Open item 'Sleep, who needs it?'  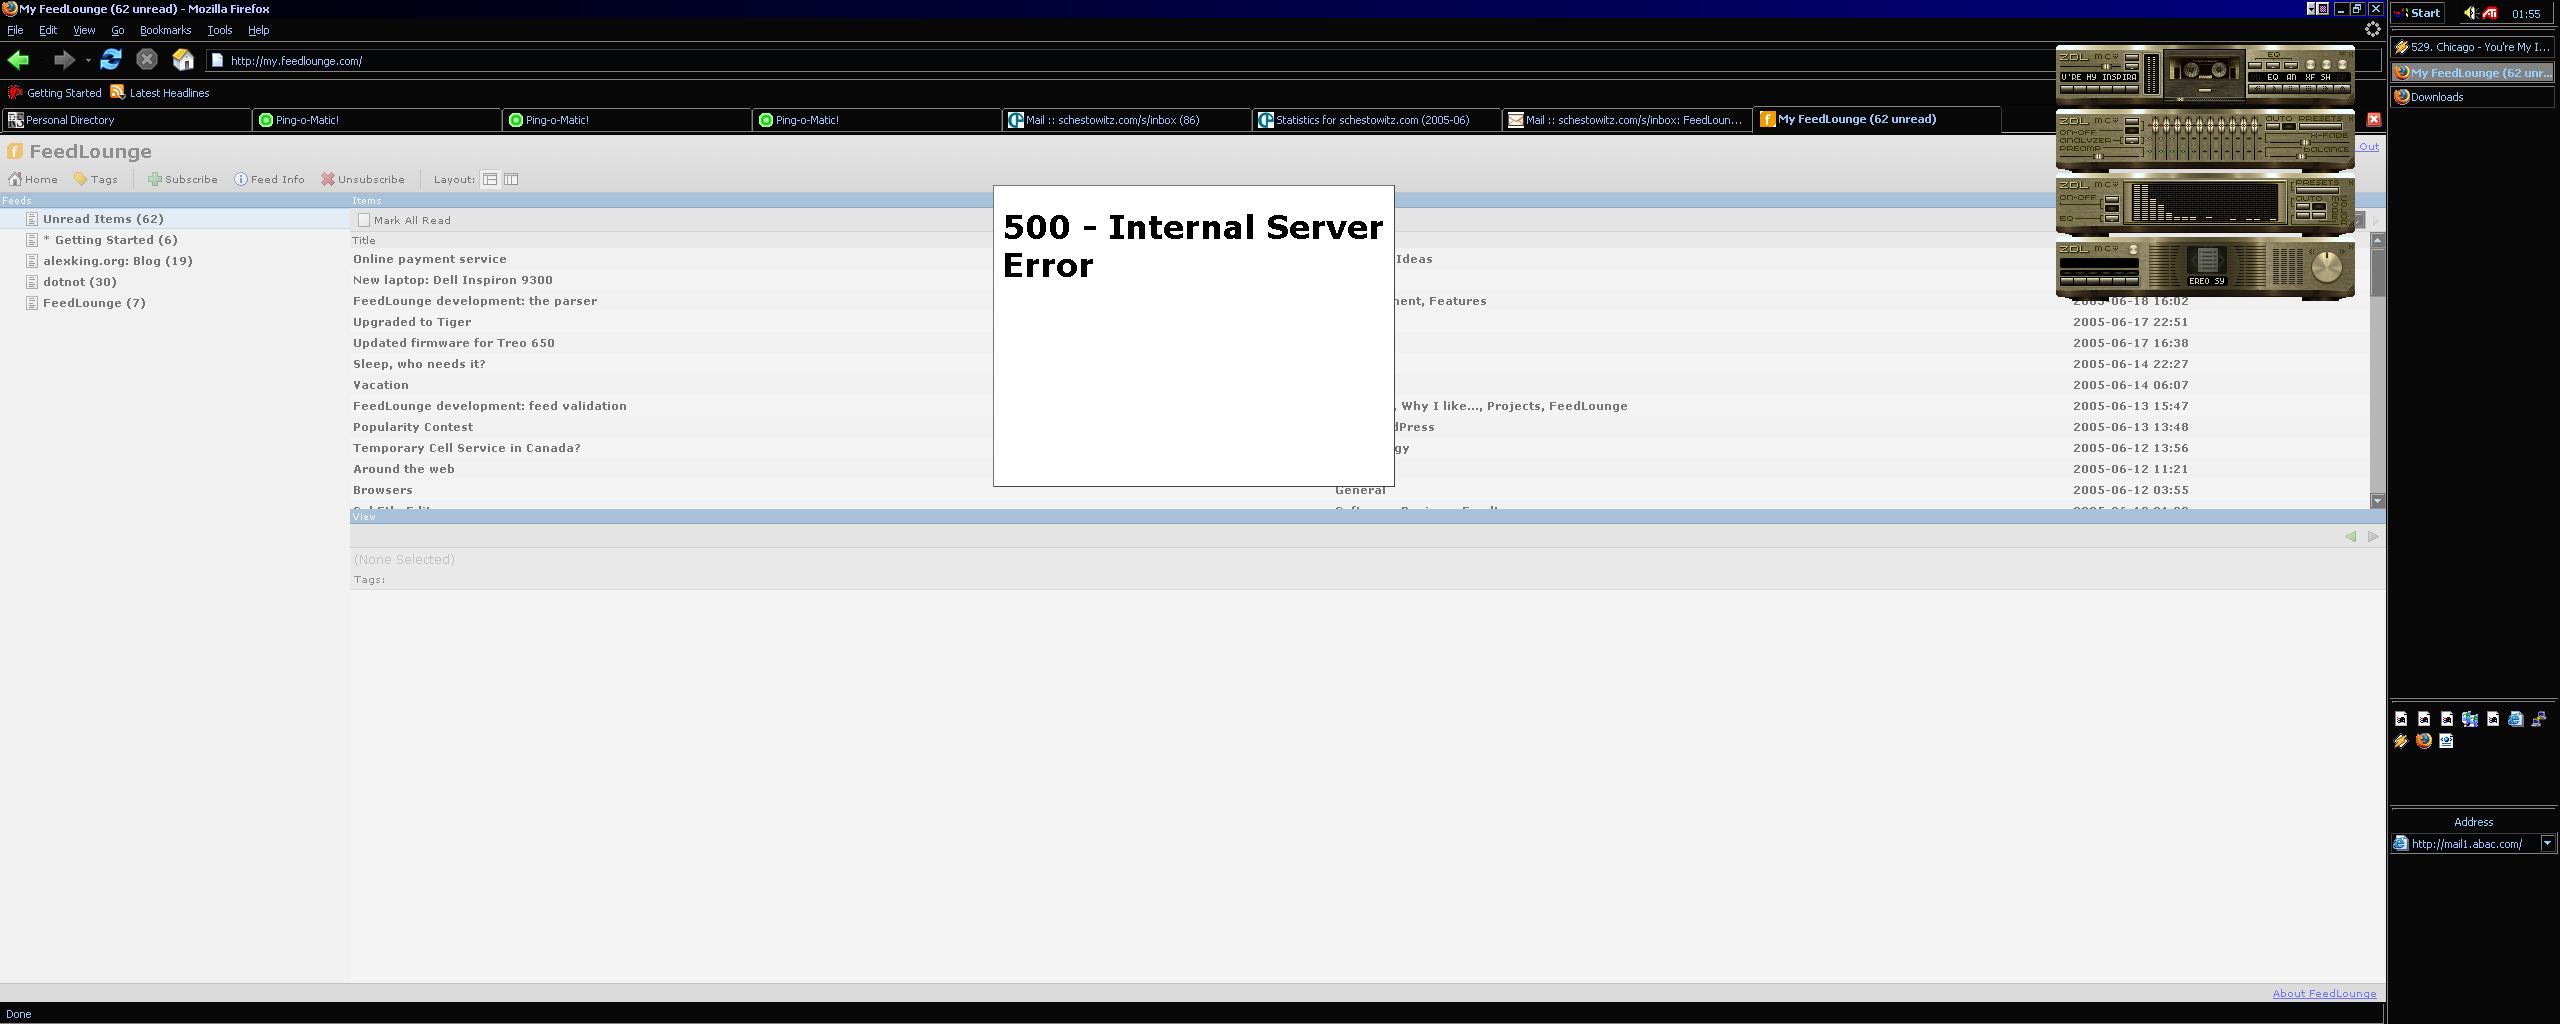(419, 364)
